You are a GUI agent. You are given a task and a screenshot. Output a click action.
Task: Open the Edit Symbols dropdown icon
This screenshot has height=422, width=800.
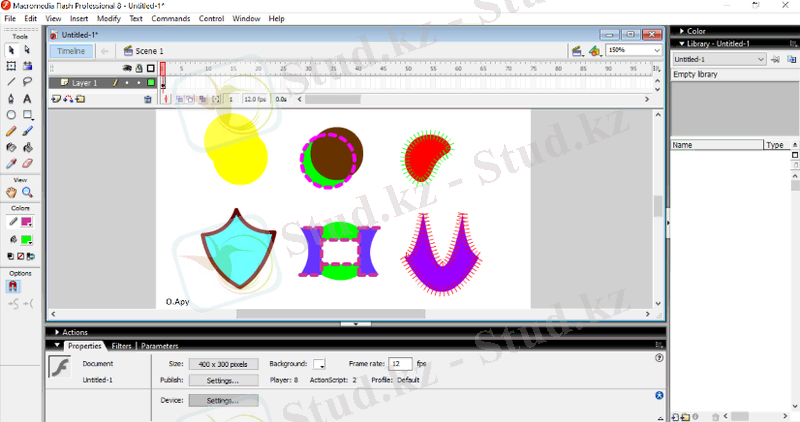594,51
